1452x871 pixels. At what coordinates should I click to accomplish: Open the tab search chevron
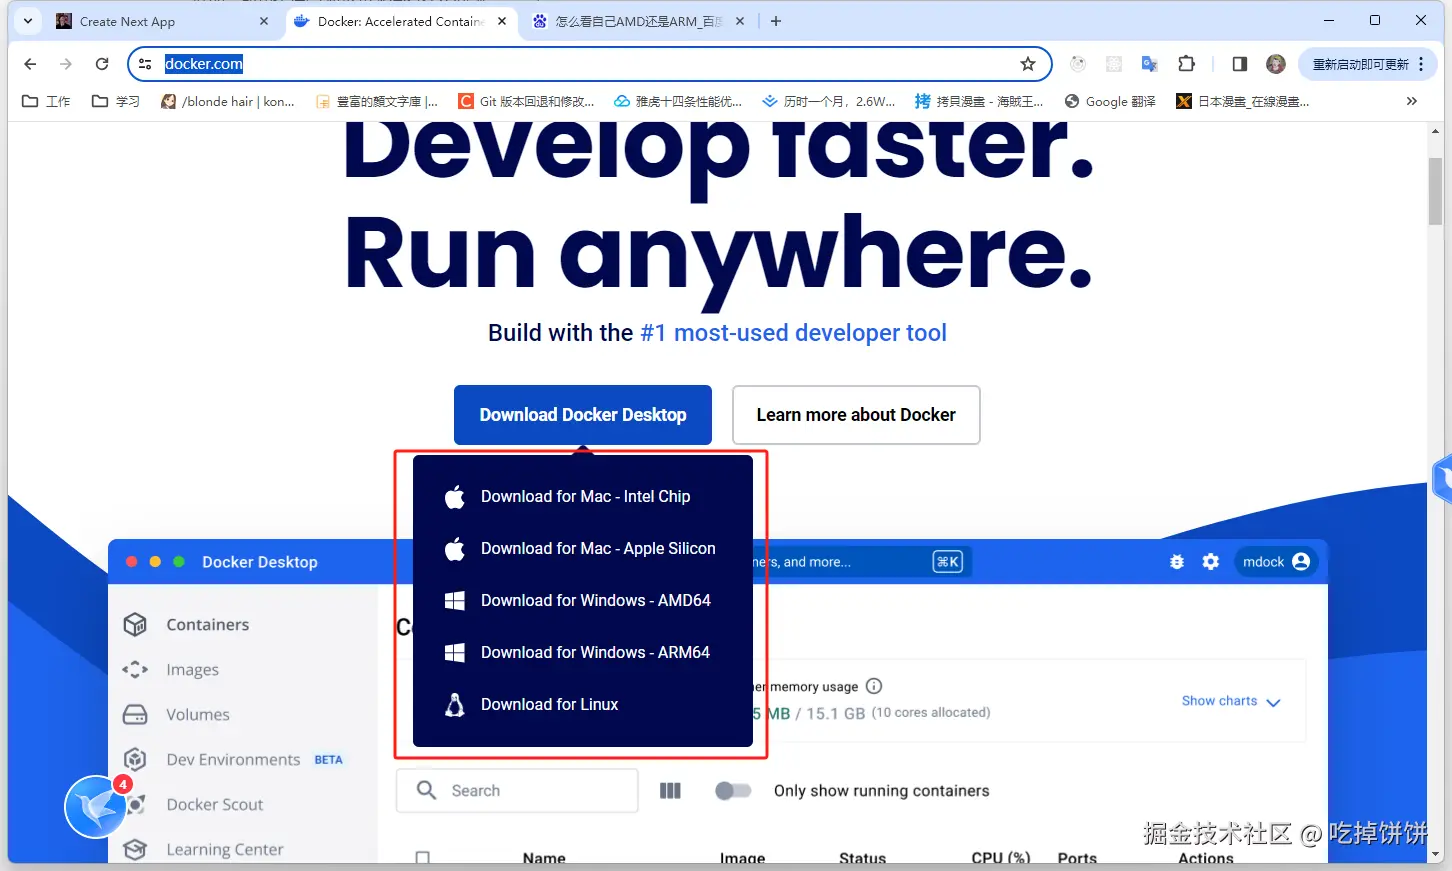pyautogui.click(x=27, y=21)
